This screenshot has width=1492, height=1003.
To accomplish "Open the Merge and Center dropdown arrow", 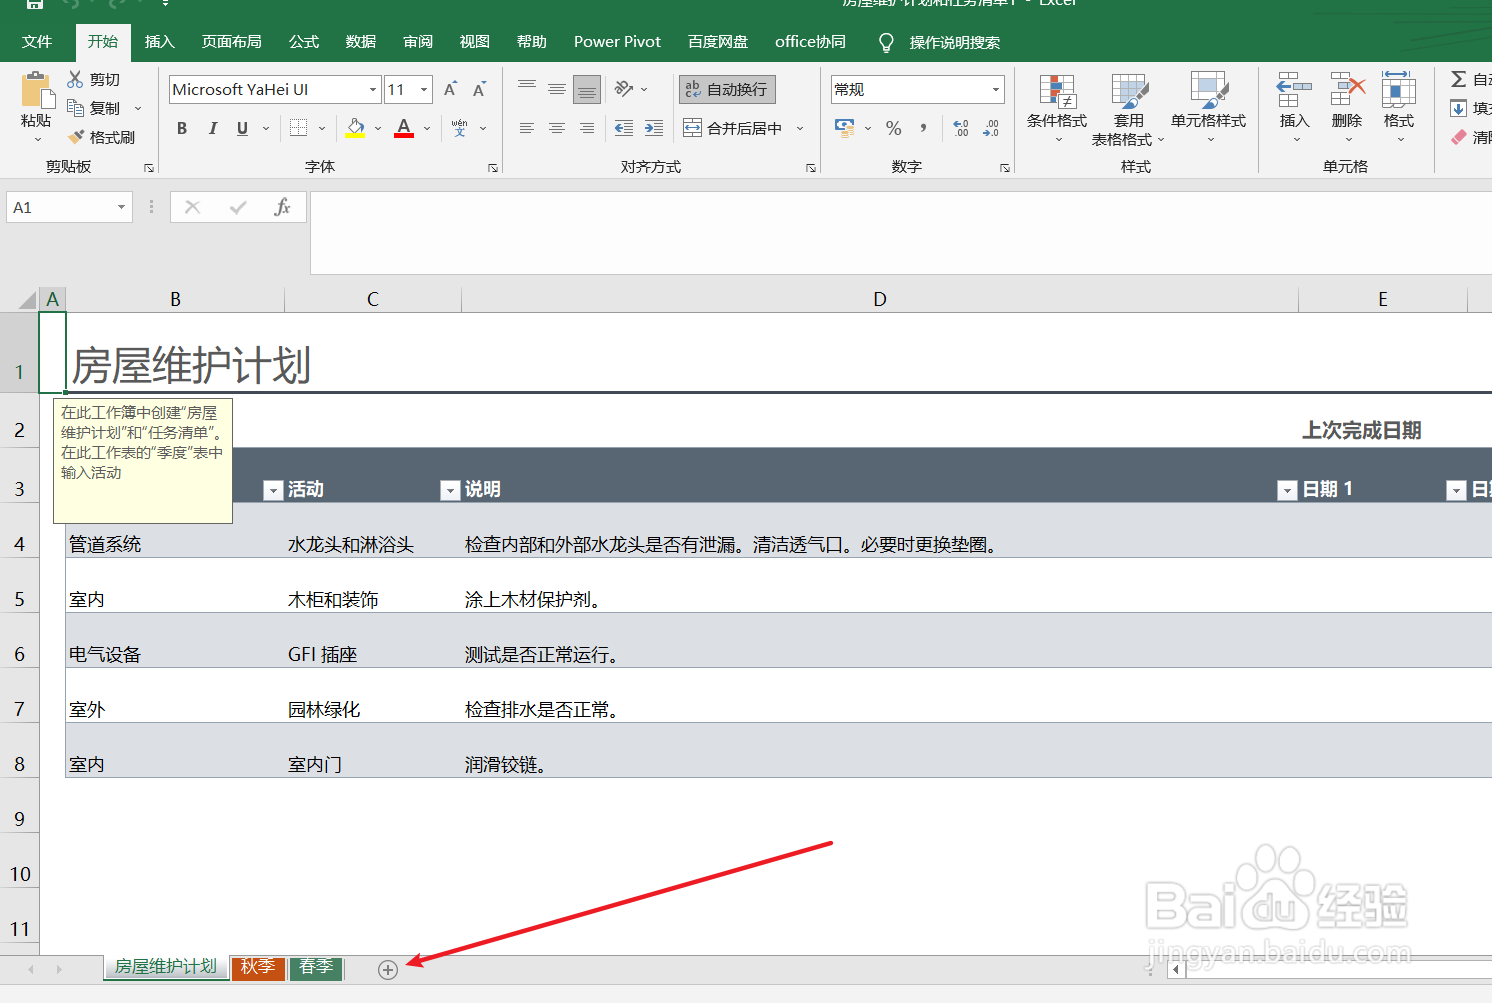I will coord(800,128).
